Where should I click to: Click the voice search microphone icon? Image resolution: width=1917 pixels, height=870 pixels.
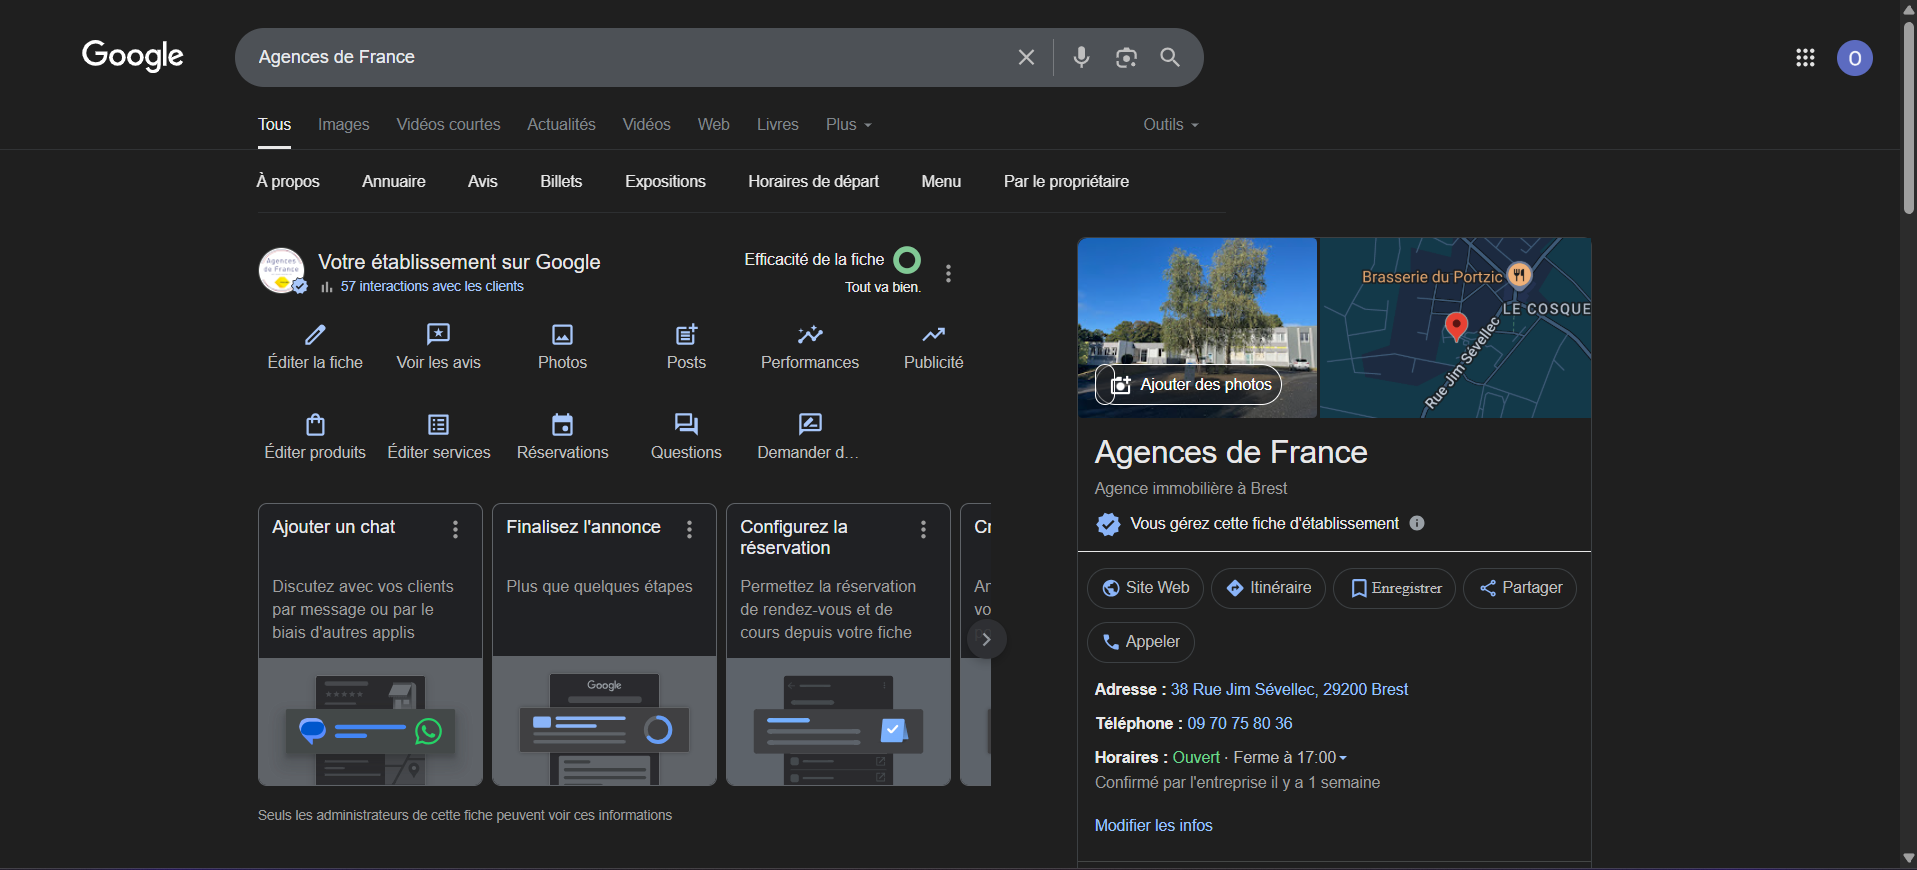tap(1081, 57)
